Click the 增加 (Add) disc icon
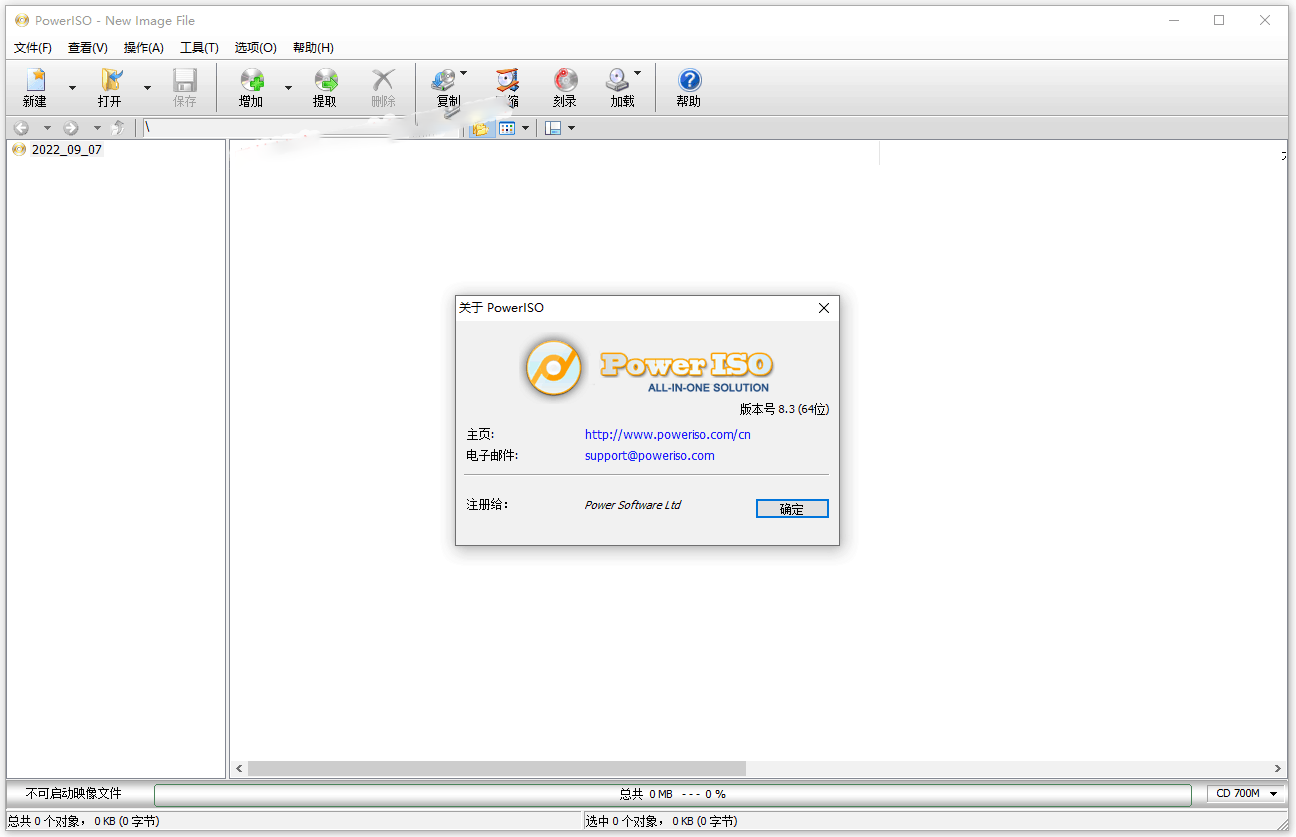Screen dimensions: 1296x837 click(x=252, y=81)
